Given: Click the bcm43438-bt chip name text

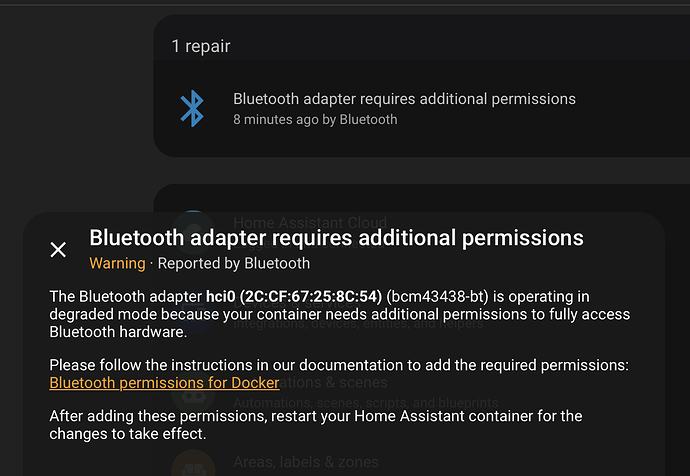Looking at the screenshot, I should click(x=441, y=297).
